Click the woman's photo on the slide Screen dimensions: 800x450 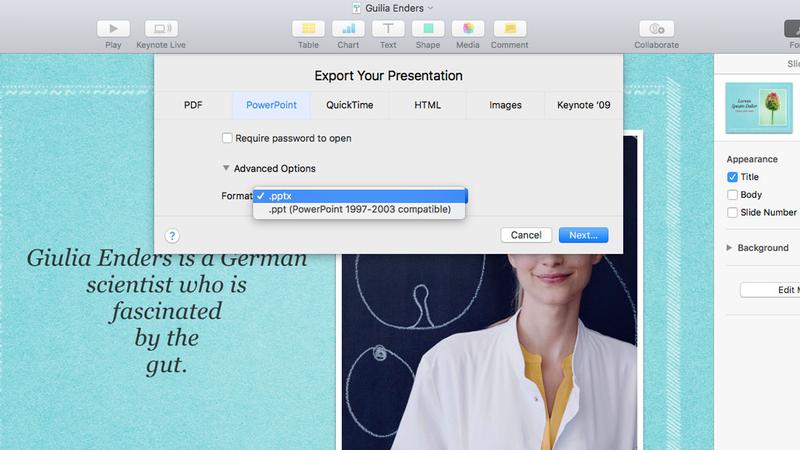489,352
